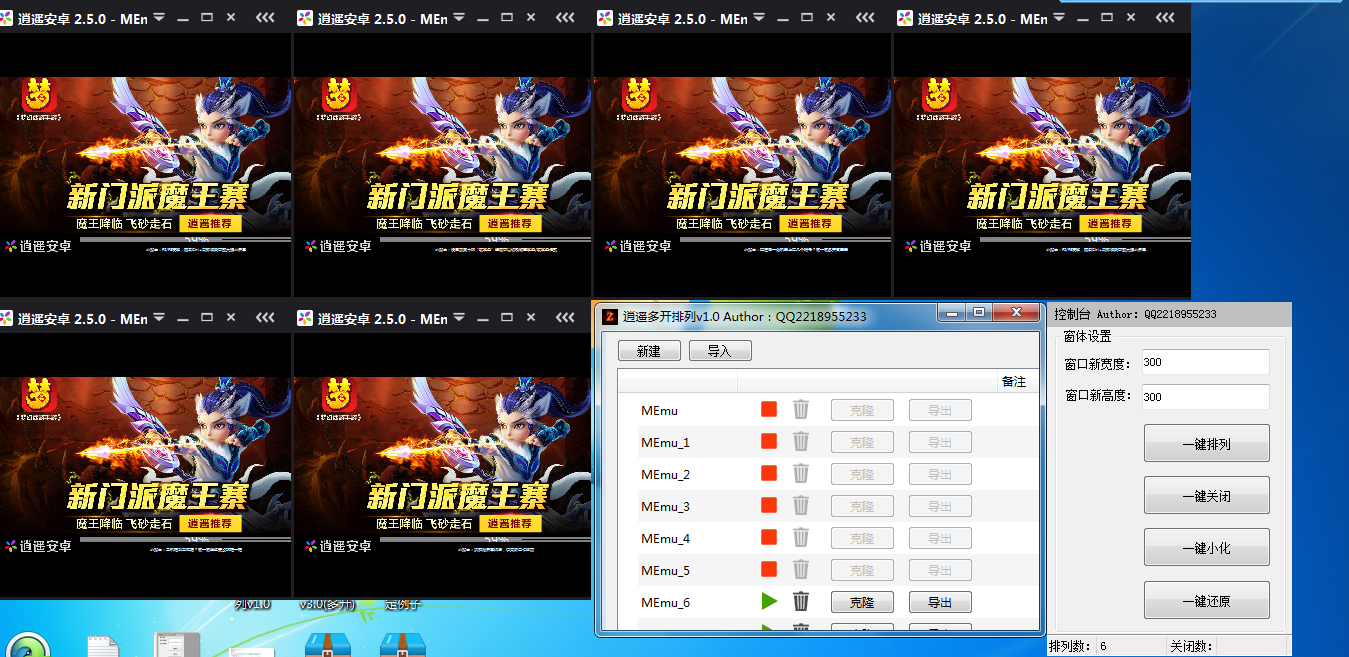Stop the MEmu instance with red square
Screen dimensions: 1349x657
tap(769, 409)
